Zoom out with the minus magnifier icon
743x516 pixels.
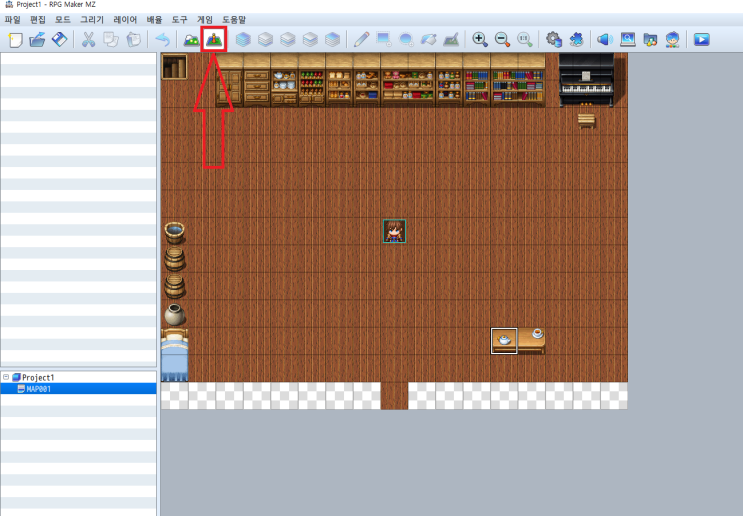[502, 39]
